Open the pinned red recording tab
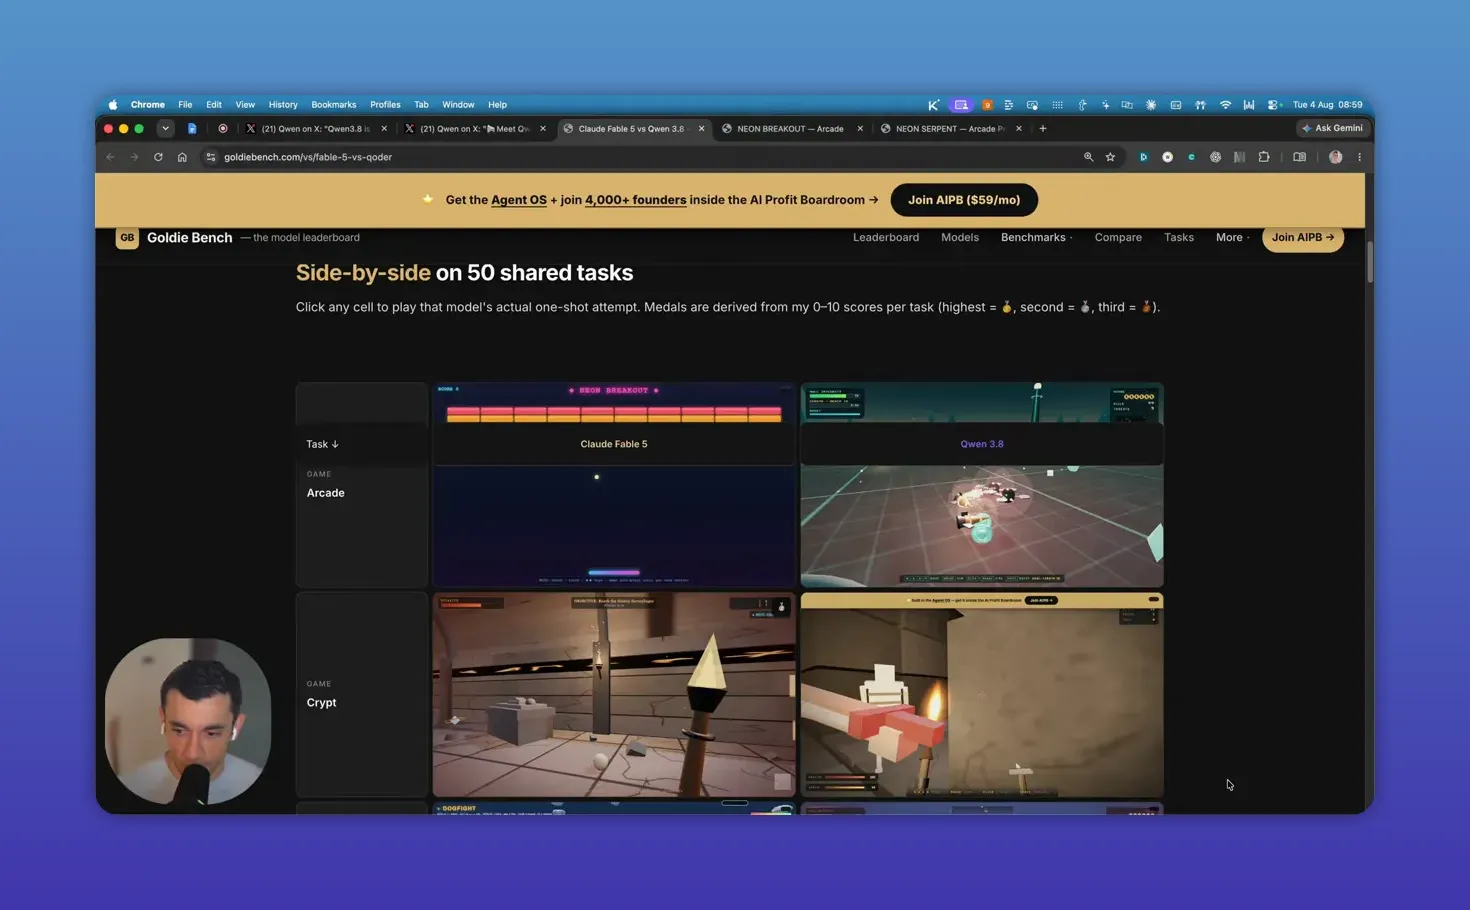 click(x=223, y=128)
